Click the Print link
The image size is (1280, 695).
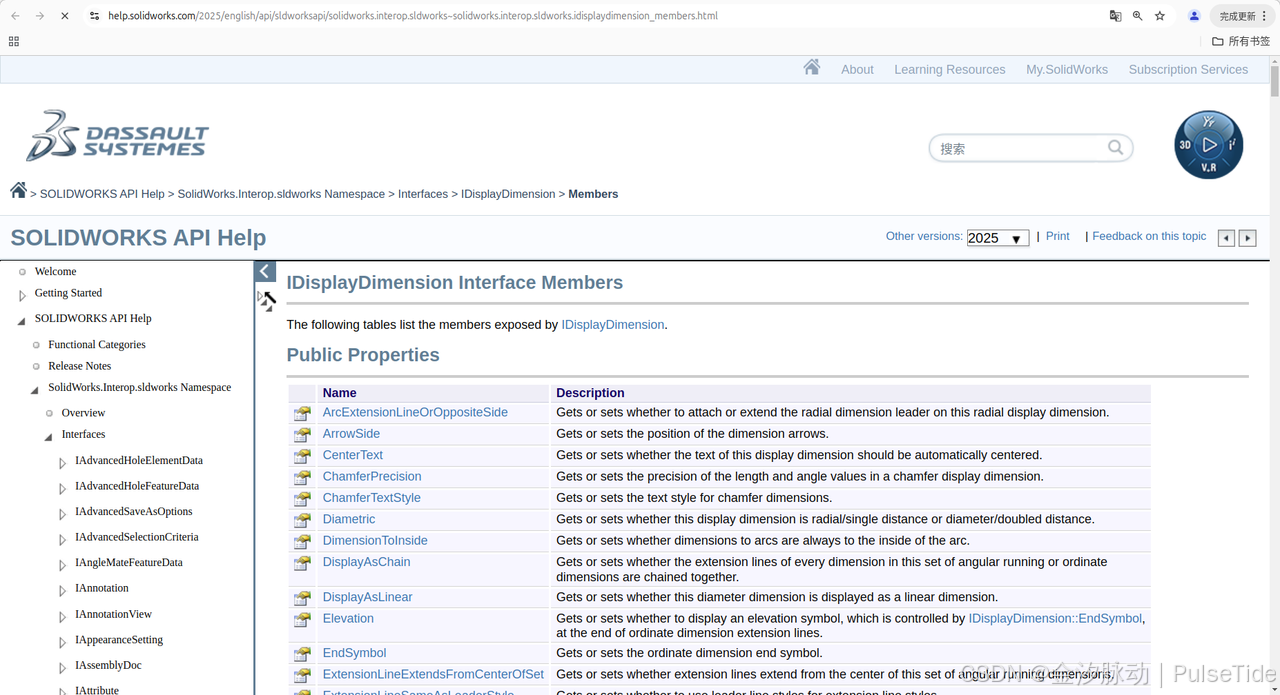(1058, 236)
